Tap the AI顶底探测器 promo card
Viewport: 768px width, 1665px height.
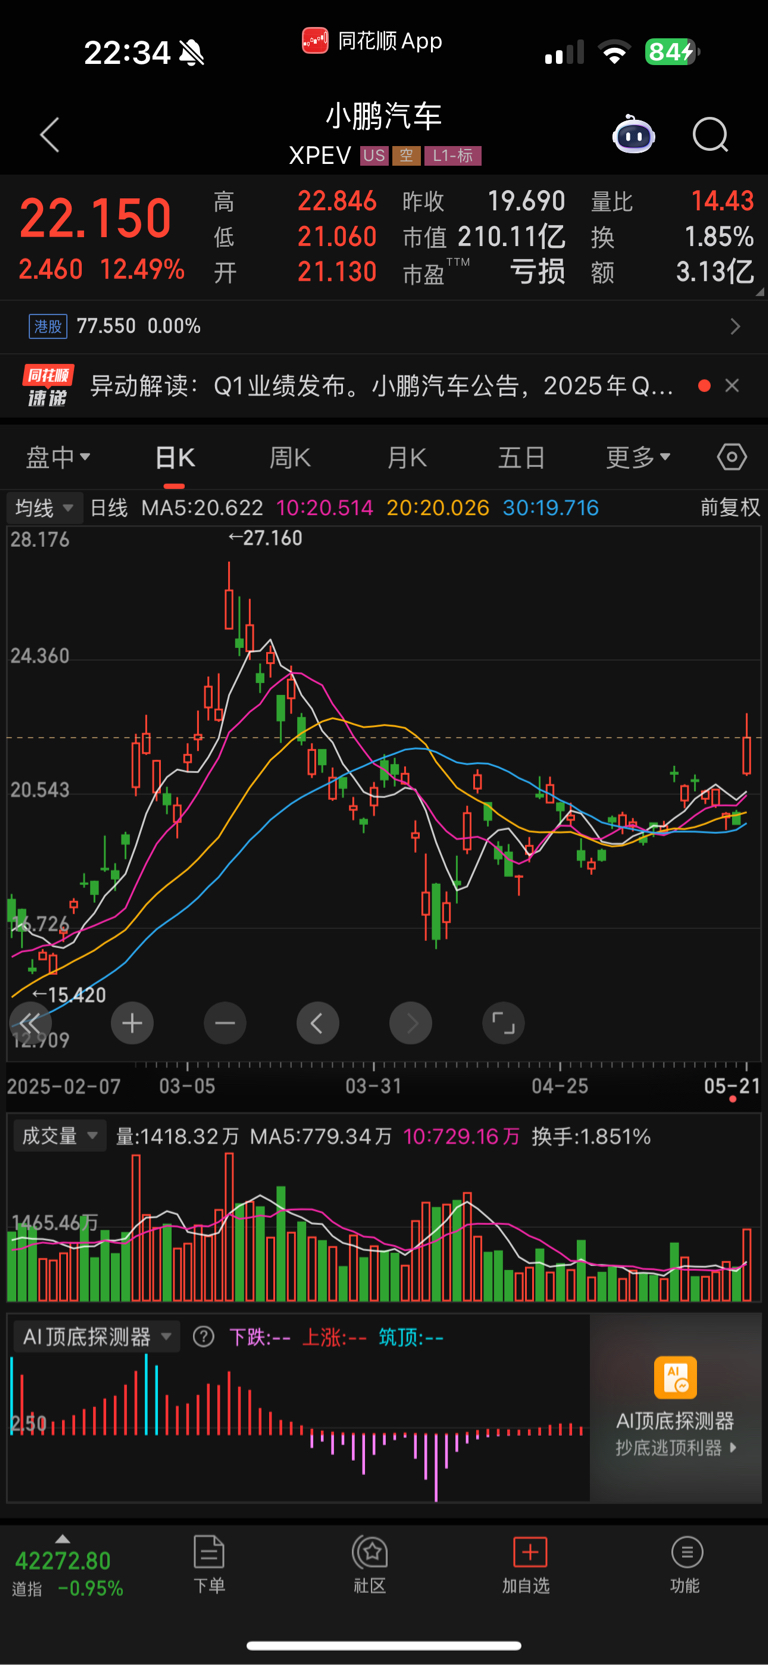pos(676,1408)
